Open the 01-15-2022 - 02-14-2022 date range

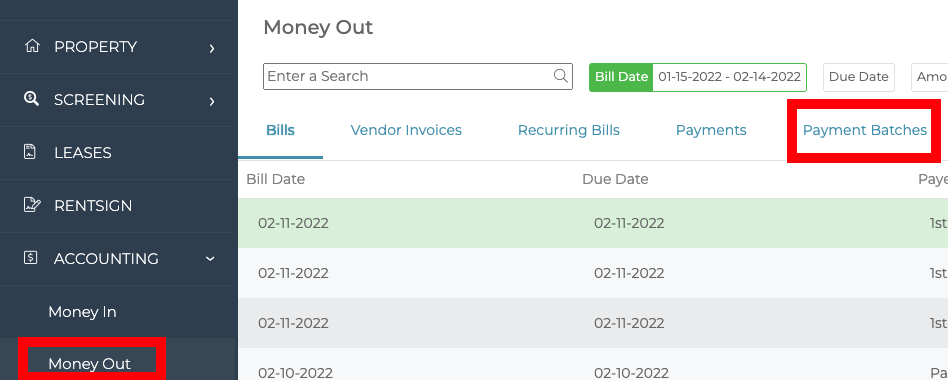tap(729, 77)
